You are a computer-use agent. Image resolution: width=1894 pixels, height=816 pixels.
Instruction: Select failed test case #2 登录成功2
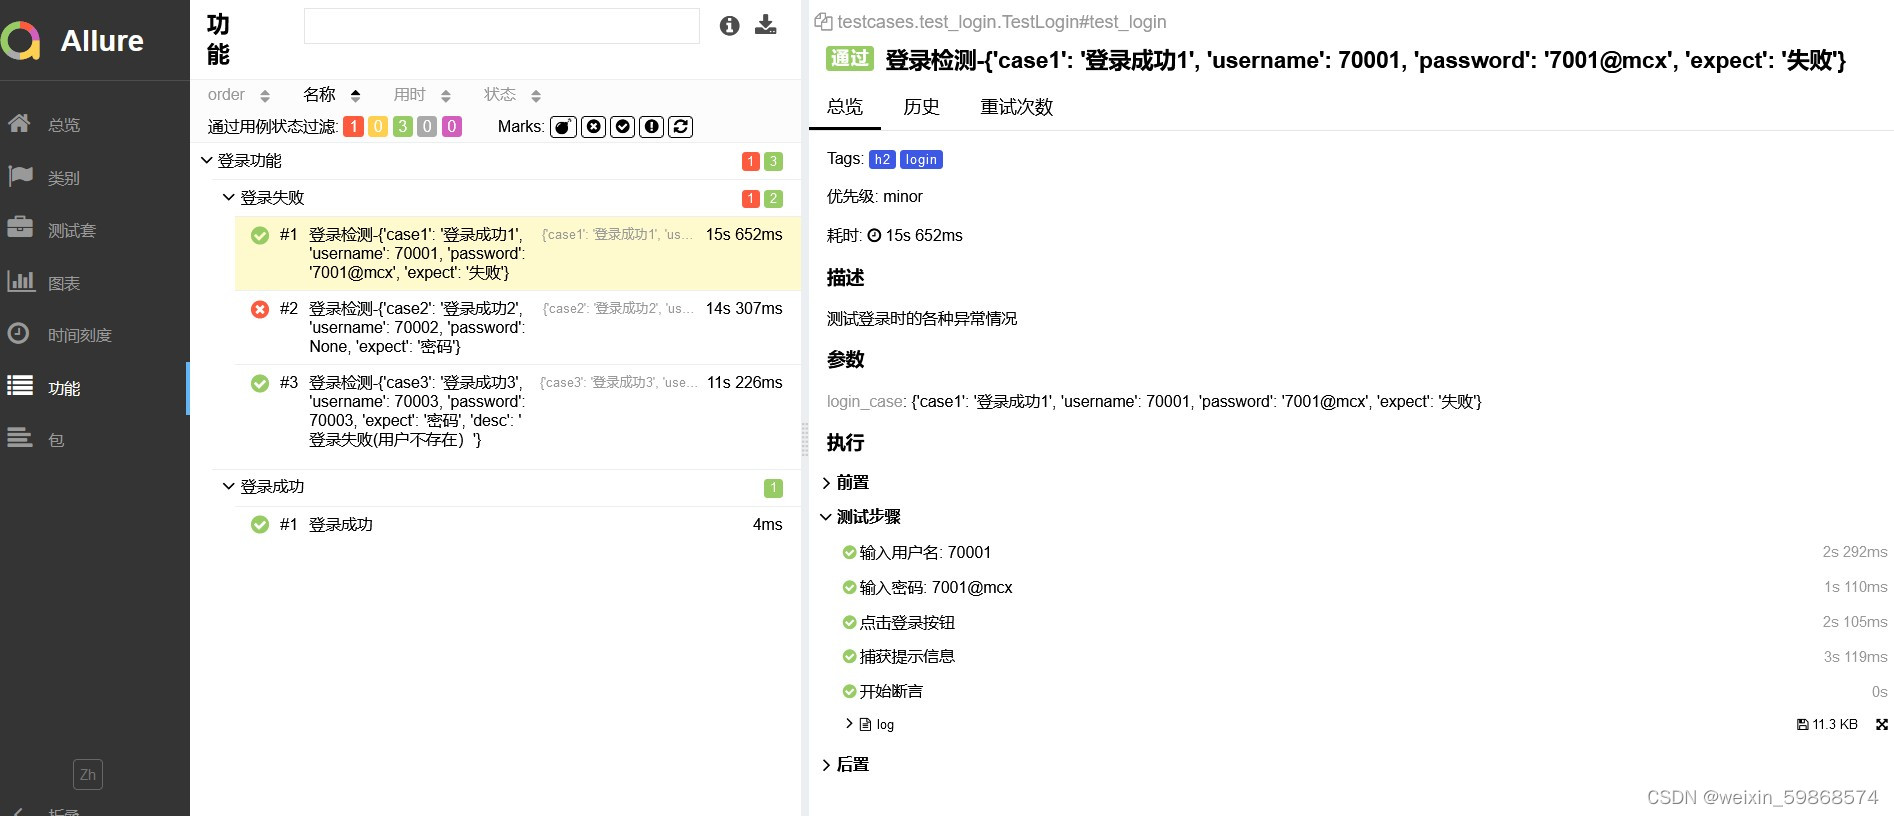tap(518, 328)
